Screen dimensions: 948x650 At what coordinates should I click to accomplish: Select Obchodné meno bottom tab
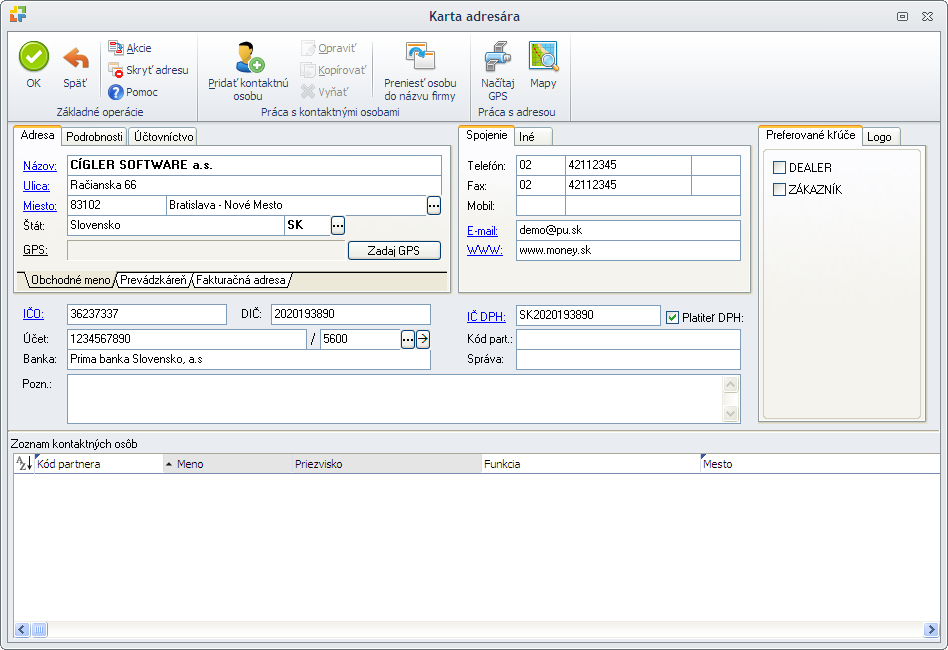coord(70,280)
